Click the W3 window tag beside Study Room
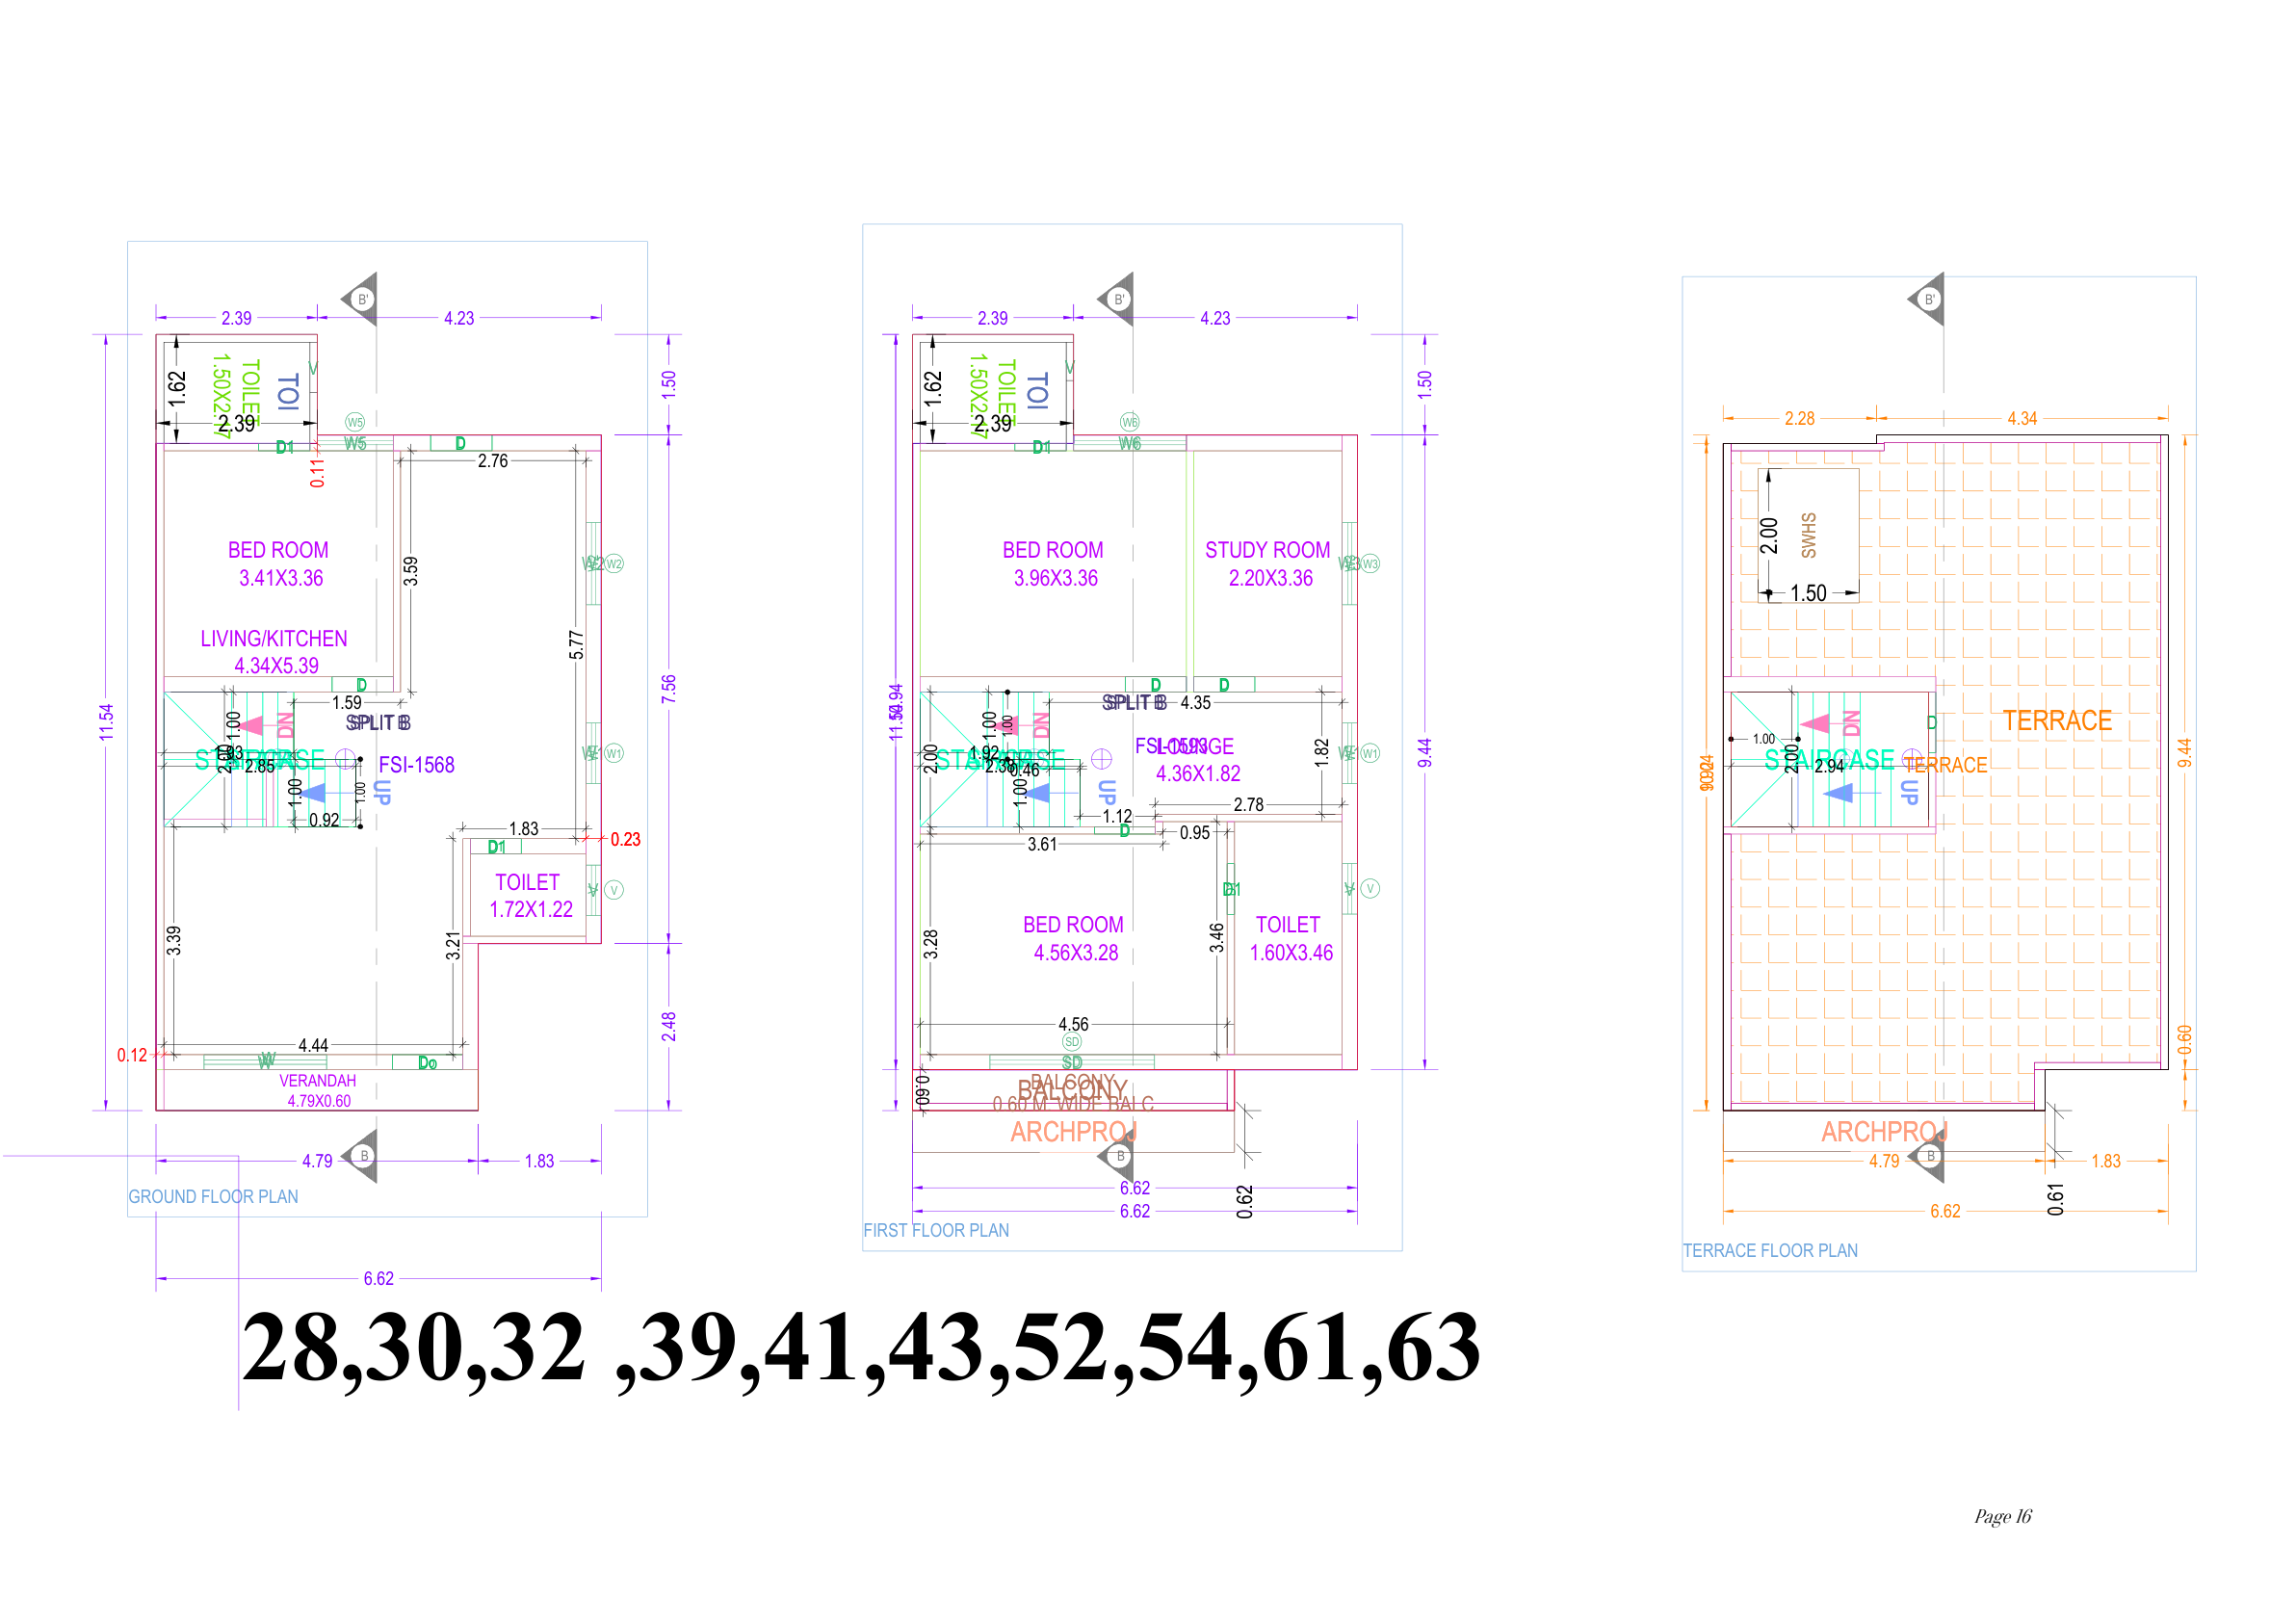The width and height of the screenshot is (2296, 1622). coord(1370,564)
